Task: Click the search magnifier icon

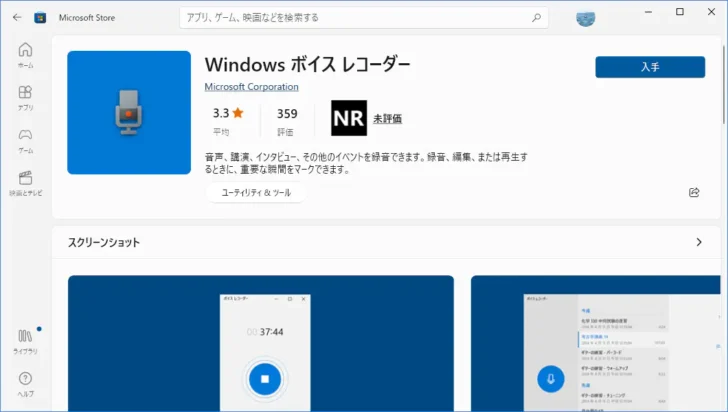Action: pos(536,18)
